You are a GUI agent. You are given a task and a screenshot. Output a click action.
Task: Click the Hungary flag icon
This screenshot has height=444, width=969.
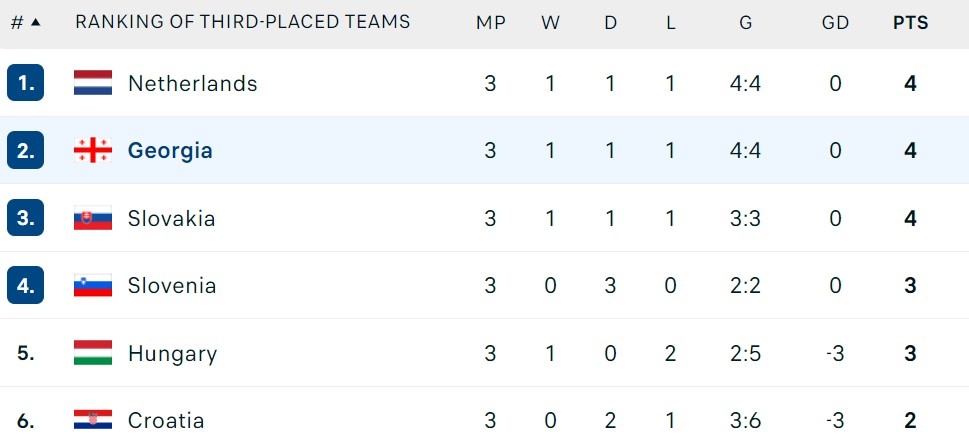point(93,353)
